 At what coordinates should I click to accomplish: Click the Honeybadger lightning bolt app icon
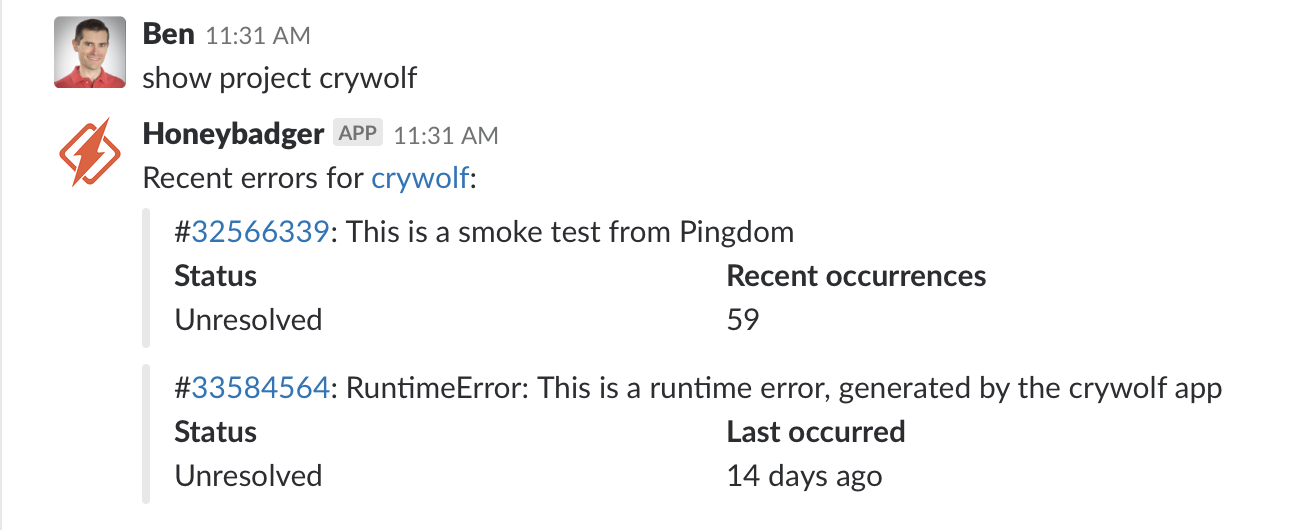click(90, 152)
